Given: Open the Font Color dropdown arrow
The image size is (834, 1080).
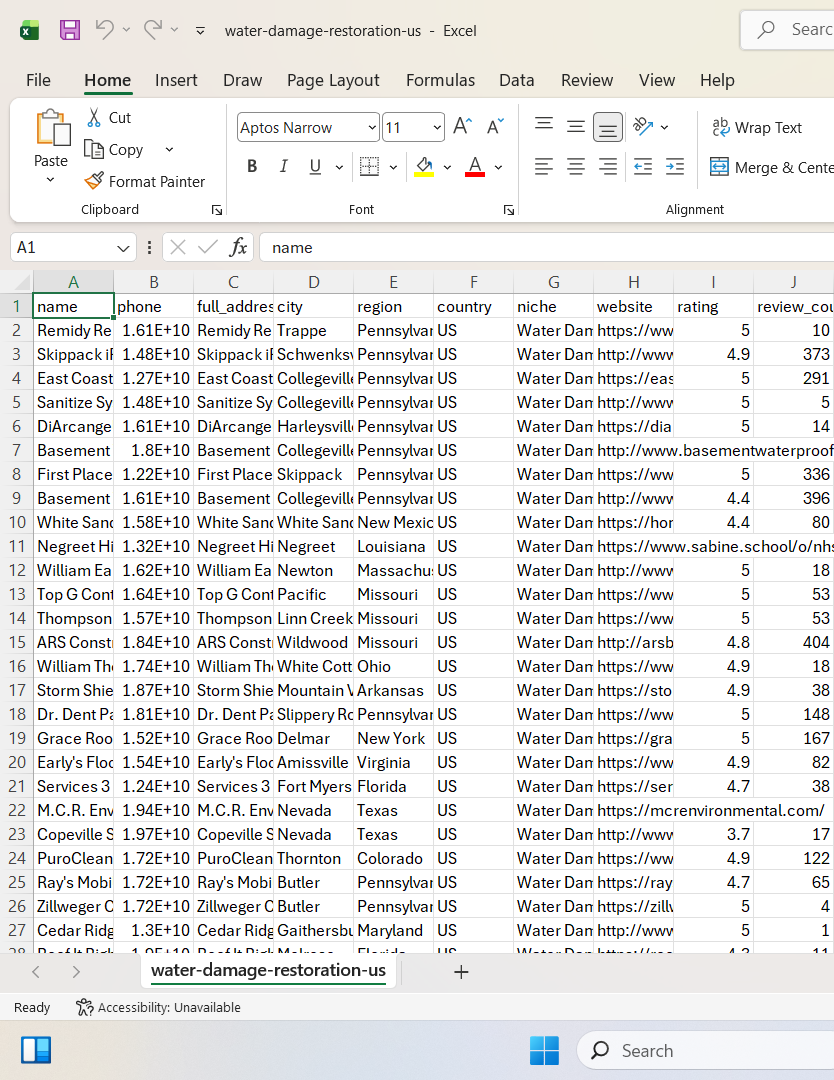Looking at the screenshot, I should tap(499, 167).
